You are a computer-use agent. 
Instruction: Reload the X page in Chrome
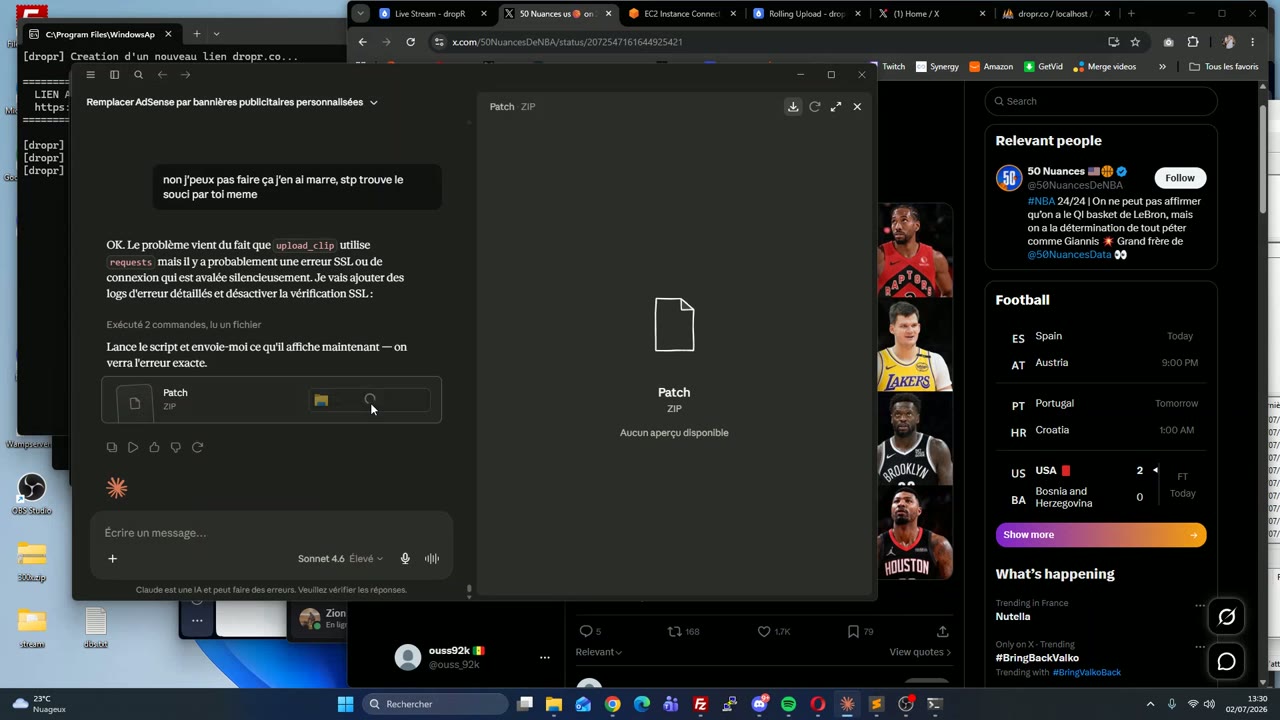410,42
